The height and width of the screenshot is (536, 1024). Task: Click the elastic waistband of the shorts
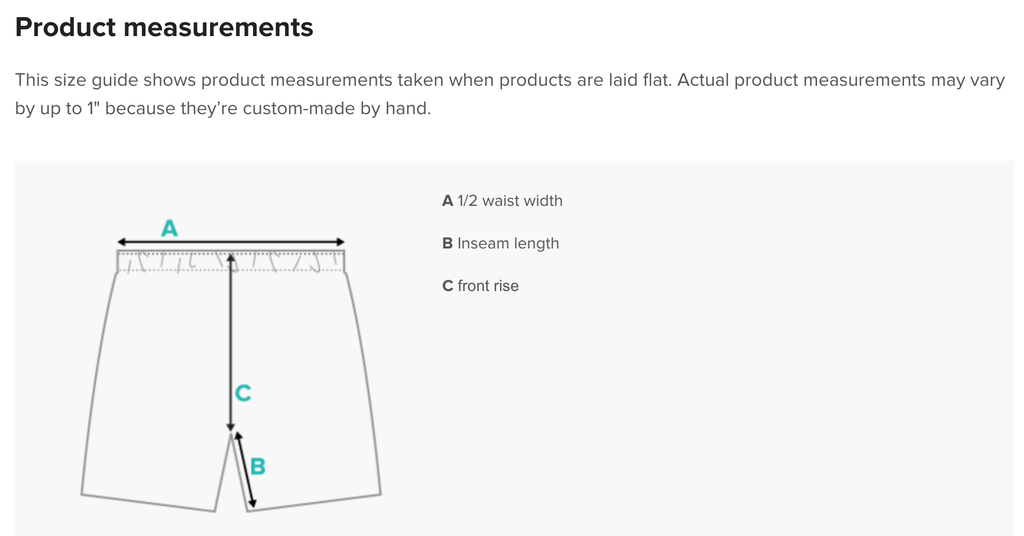(x=231, y=261)
